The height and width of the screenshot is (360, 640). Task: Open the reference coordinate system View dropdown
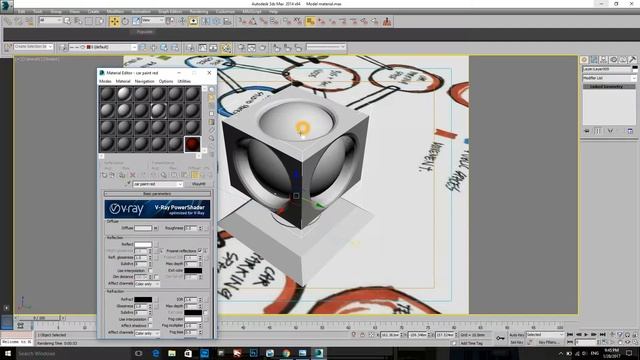point(152,20)
